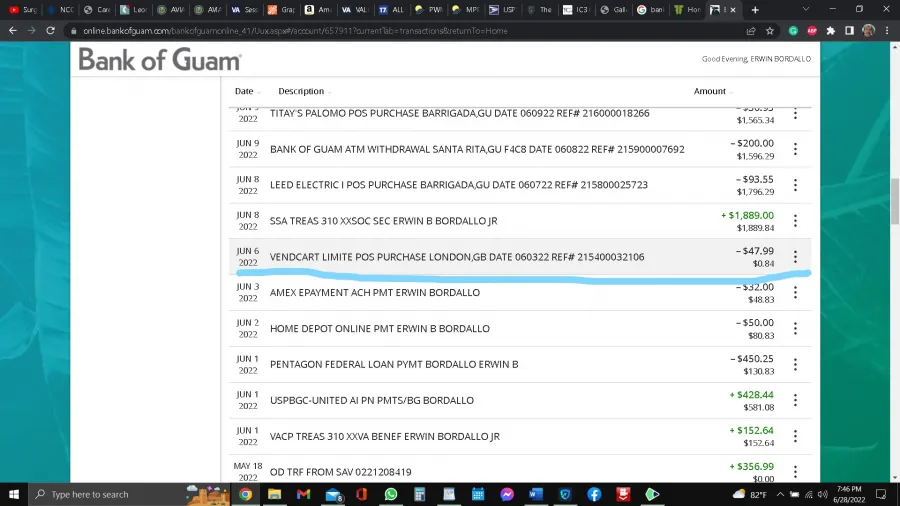Open the volume control in system tray

point(823,494)
